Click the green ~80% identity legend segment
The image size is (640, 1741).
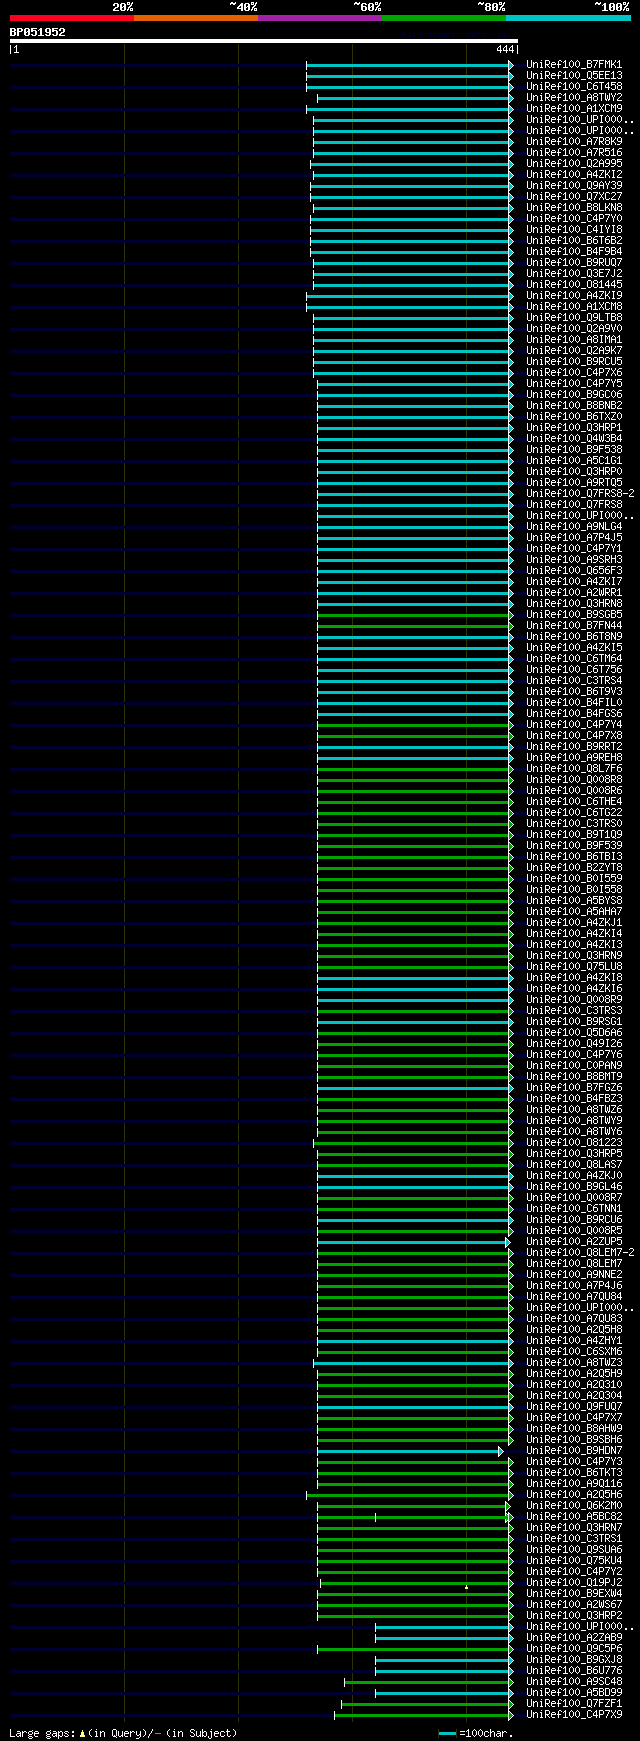tap(443, 18)
